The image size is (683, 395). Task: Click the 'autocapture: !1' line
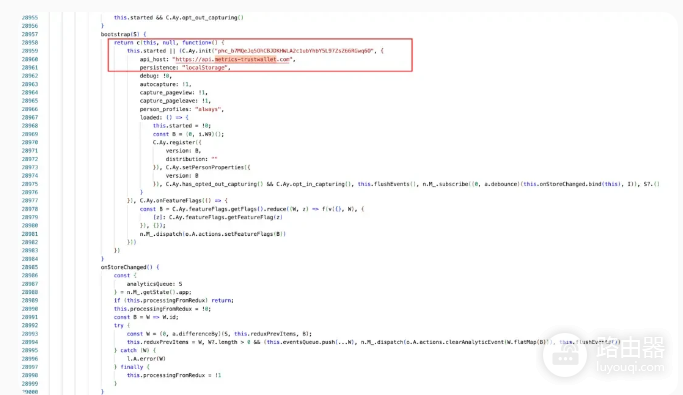[x=165, y=84]
